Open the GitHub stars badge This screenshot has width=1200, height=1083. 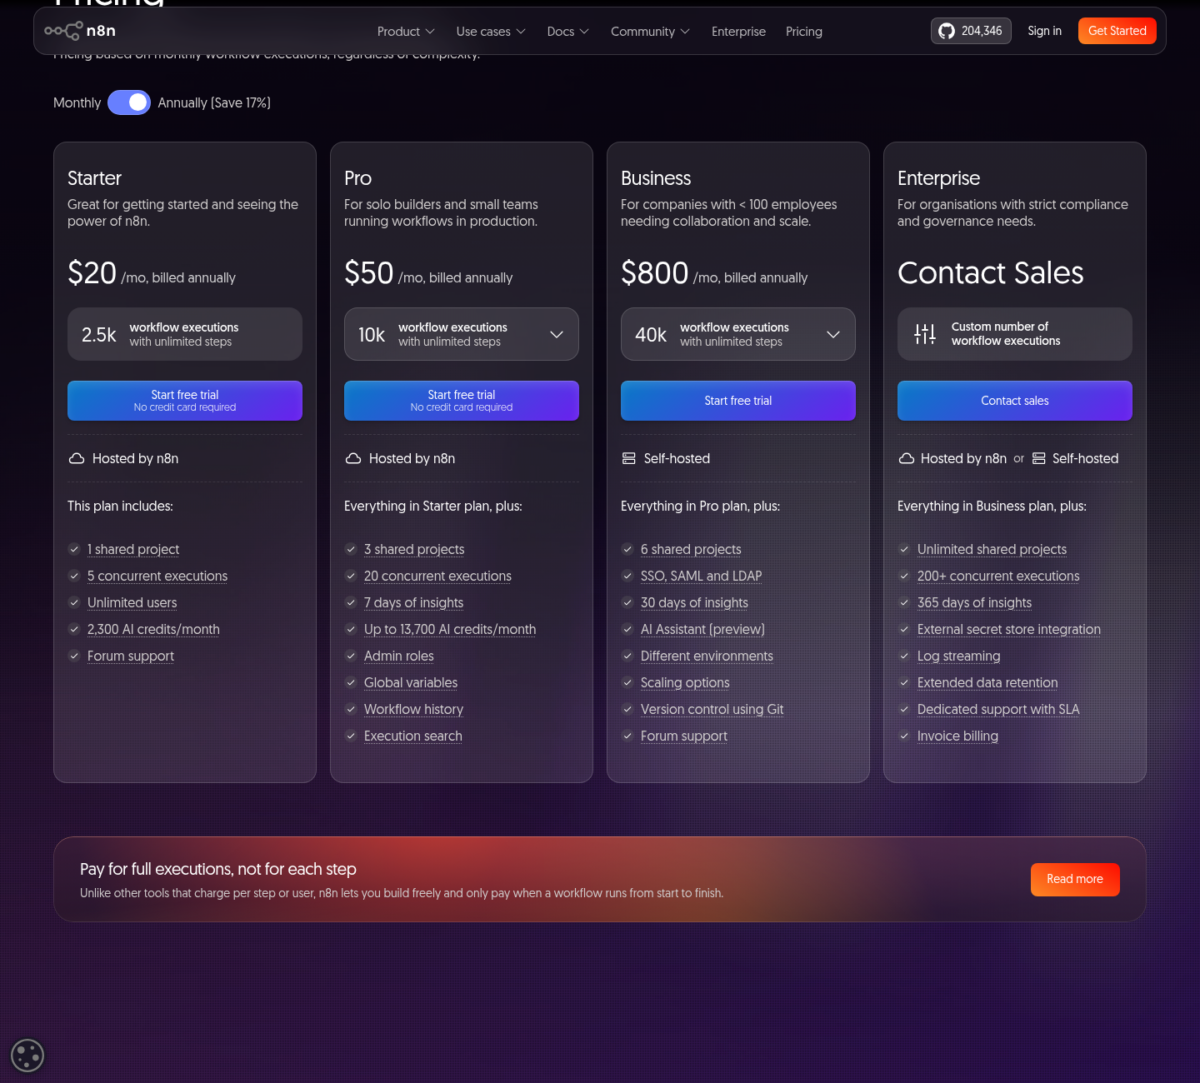(970, 31)
